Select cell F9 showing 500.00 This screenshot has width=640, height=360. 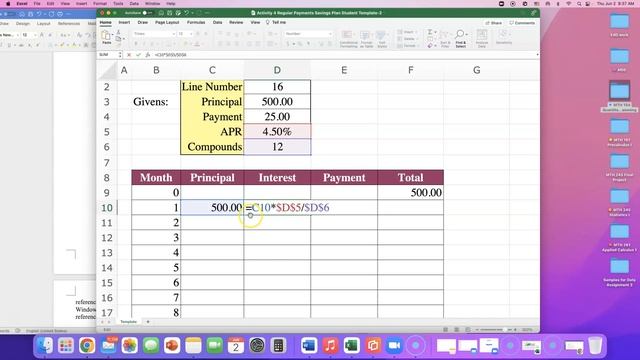click(411, 193)
